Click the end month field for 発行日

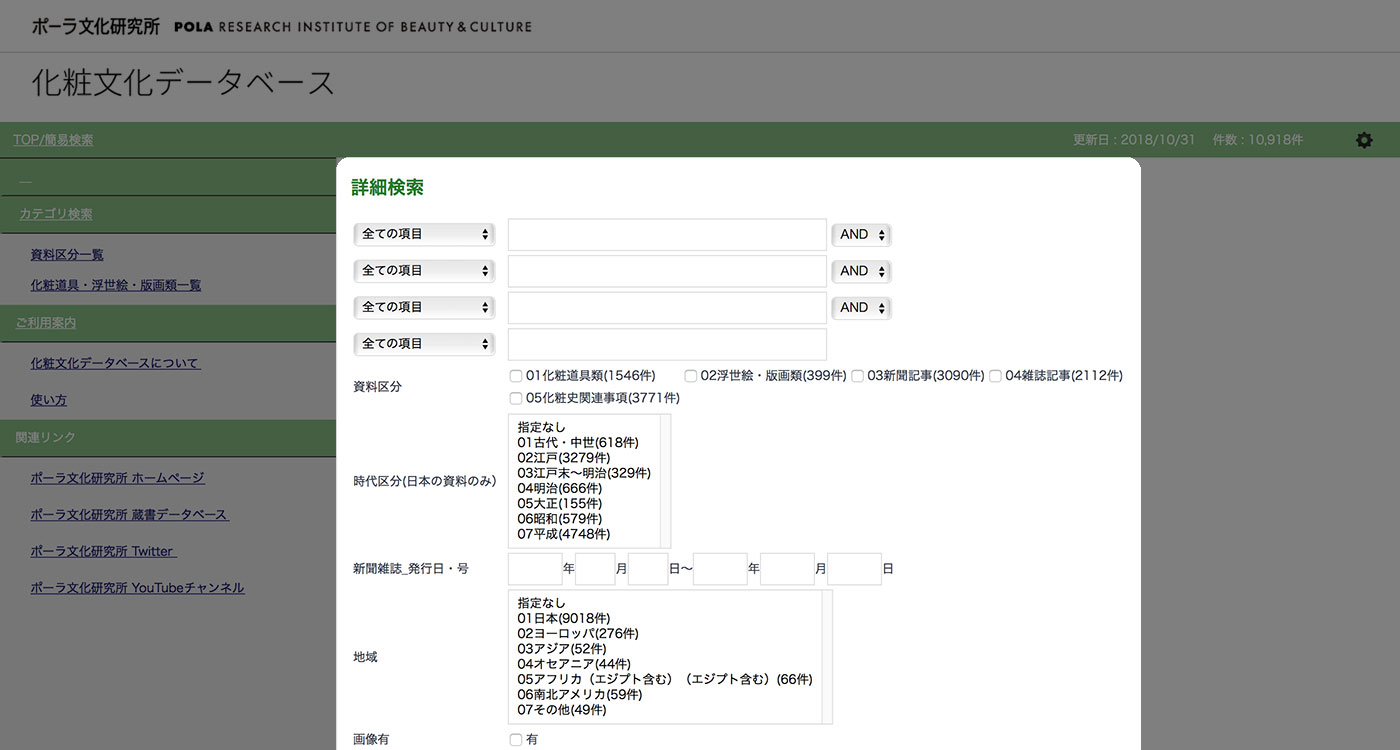(x=787, y=569)
